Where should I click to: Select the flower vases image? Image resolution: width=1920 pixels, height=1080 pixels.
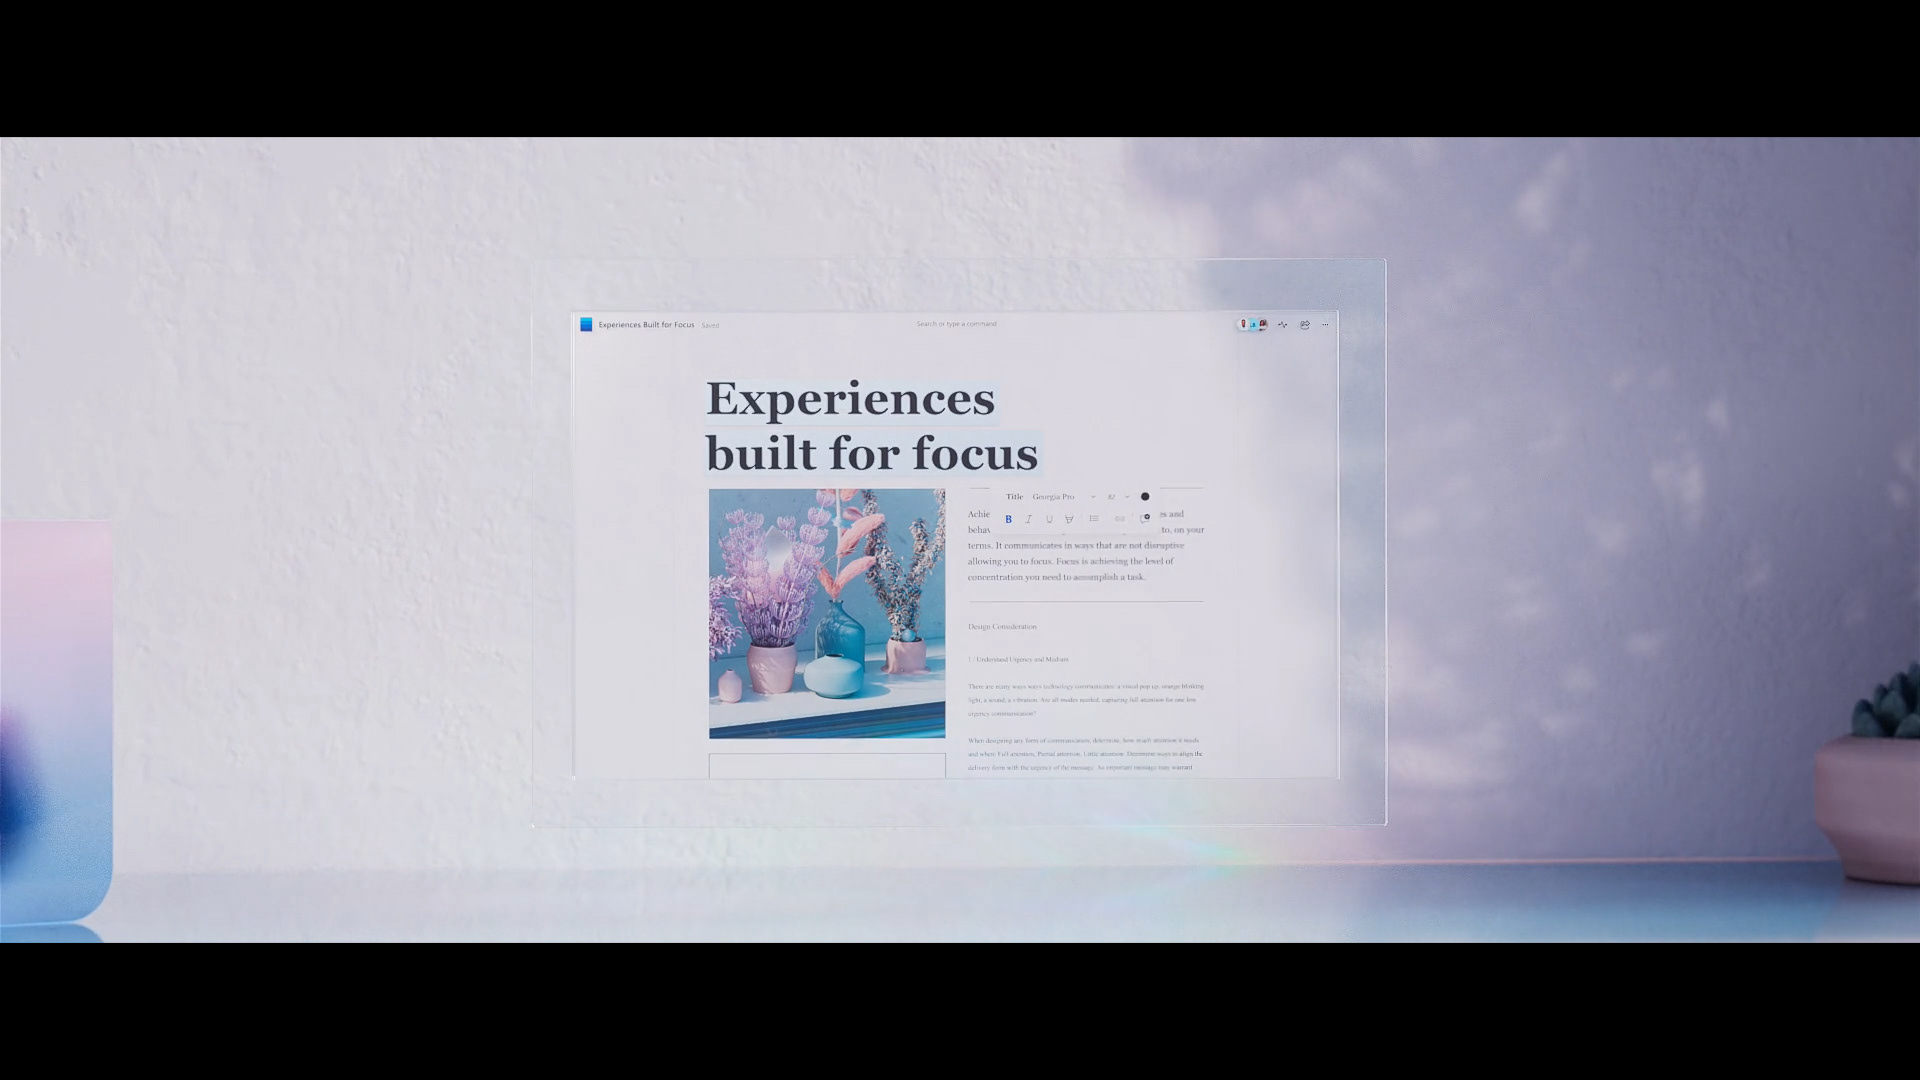[827, 613]
